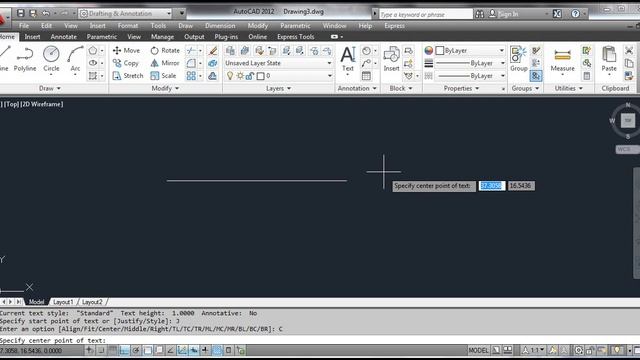
Task: Click the Match Properties icon left of ByLayer color
Action: coord(429,51)
